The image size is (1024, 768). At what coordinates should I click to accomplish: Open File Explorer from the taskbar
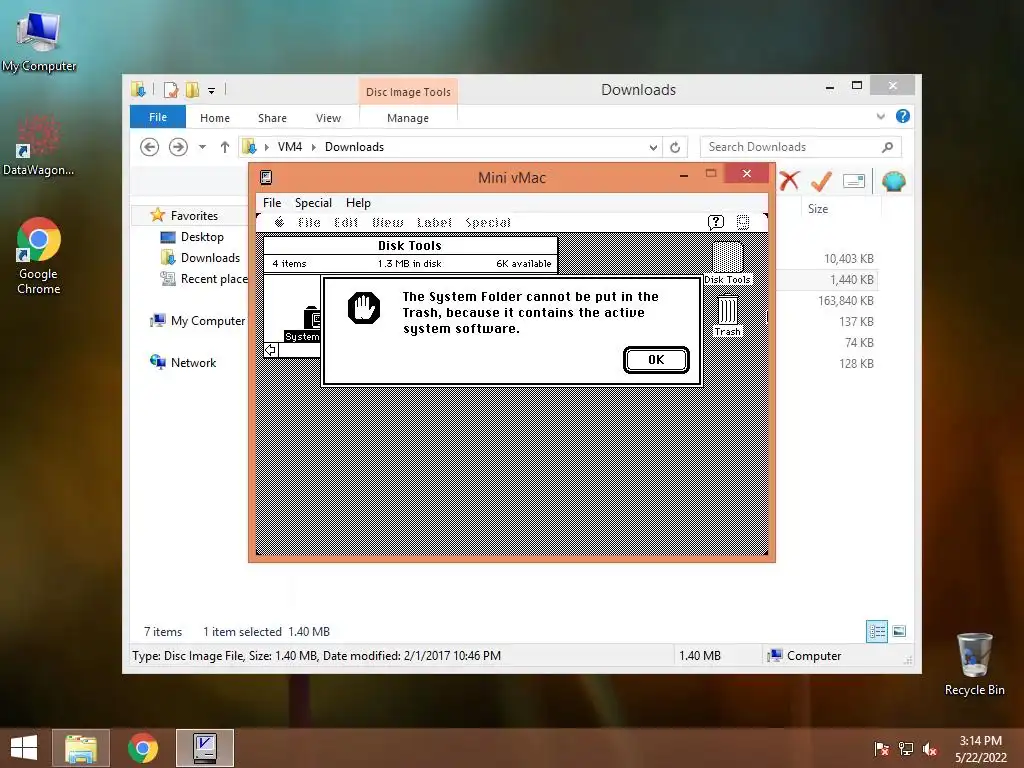(81, 748)
